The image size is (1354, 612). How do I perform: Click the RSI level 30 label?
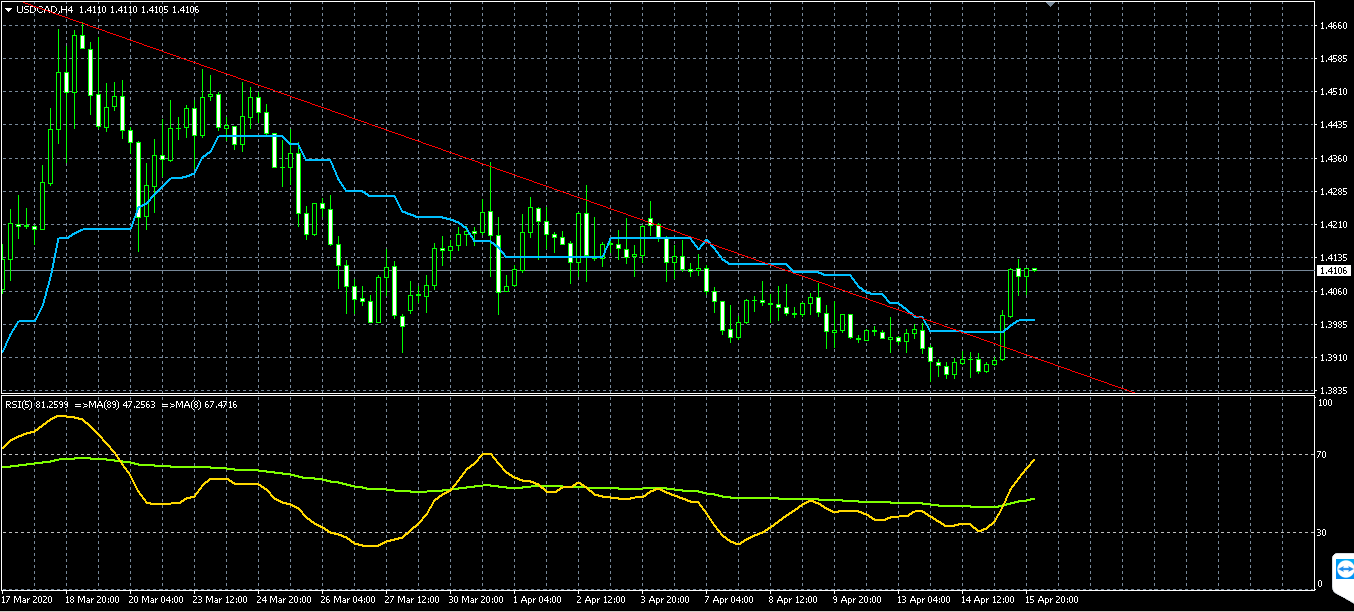click(1324, 533)
